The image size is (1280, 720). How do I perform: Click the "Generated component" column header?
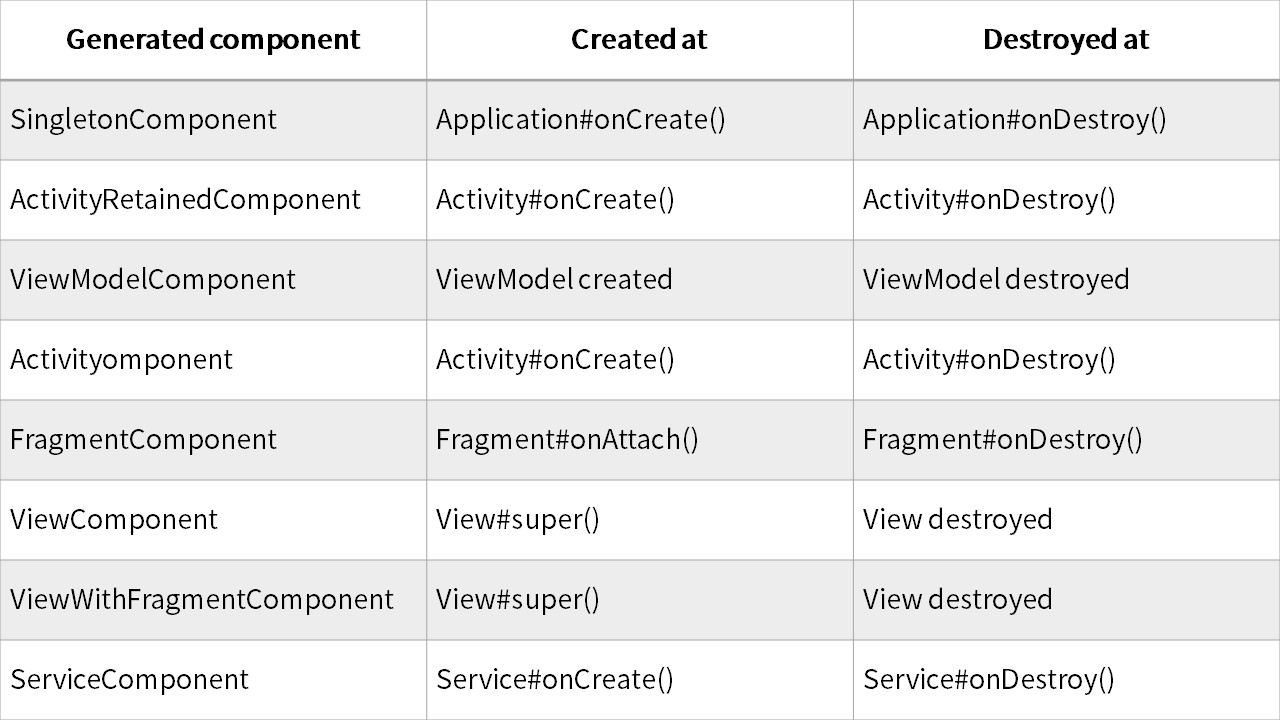click(213, 40)
